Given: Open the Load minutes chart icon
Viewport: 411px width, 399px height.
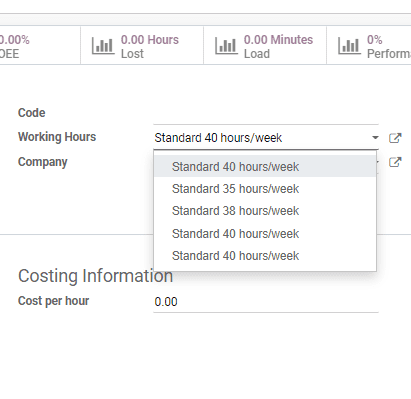Looking at the screenshot, I should [x=227, y=46].
